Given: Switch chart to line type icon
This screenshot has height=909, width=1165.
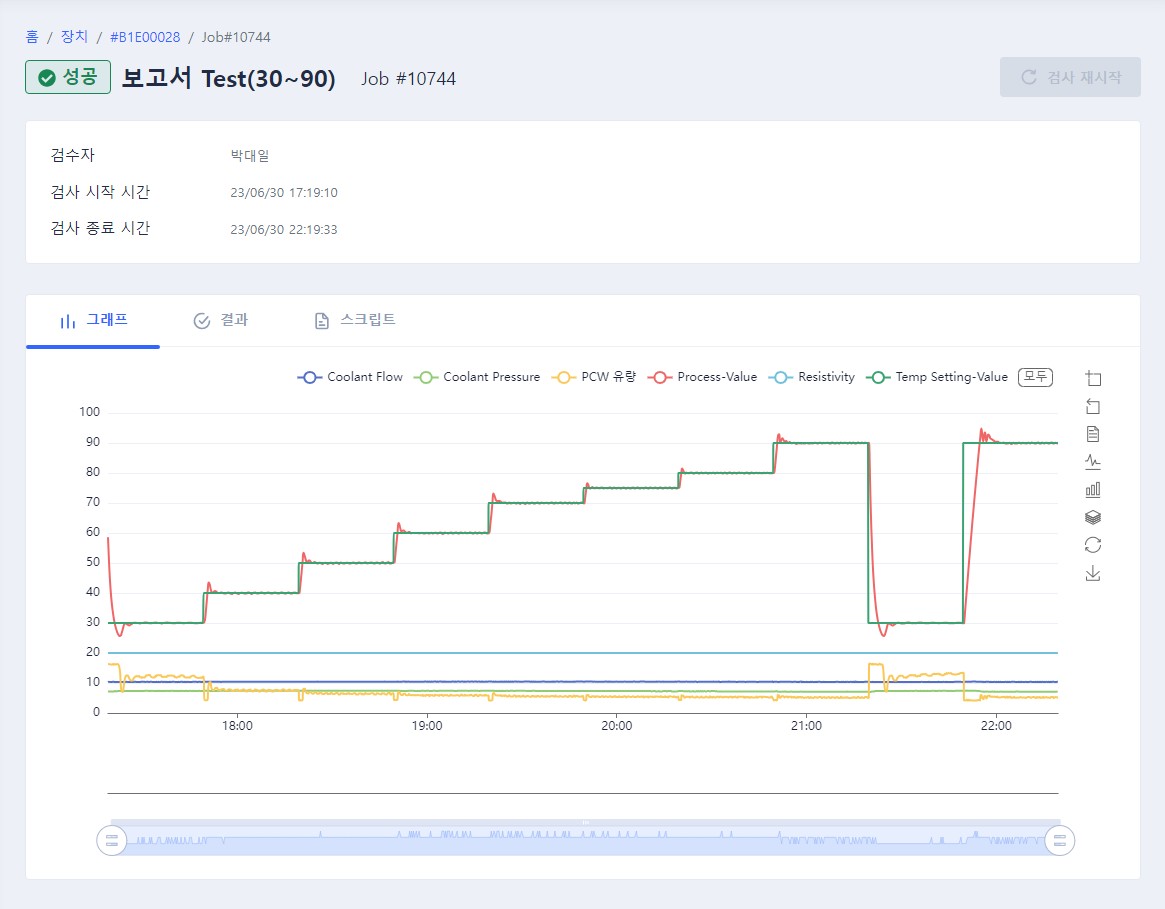Looking at the screenshot, I should click(1093, 462).
